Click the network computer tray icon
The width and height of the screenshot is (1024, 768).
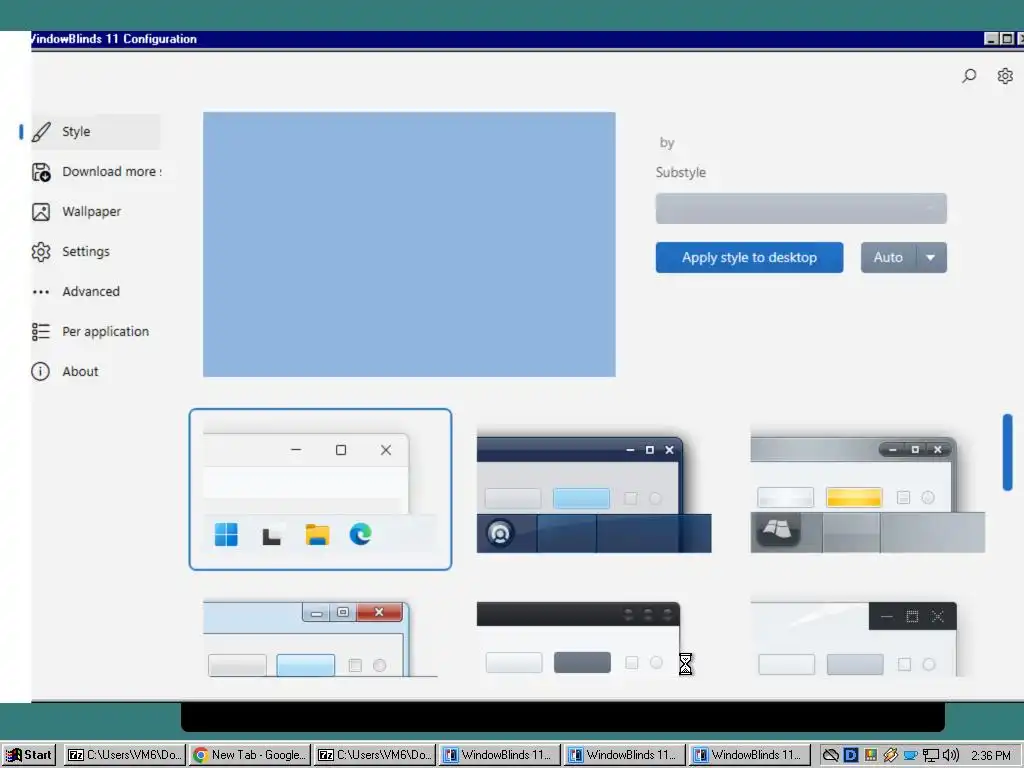click(931, 756)
